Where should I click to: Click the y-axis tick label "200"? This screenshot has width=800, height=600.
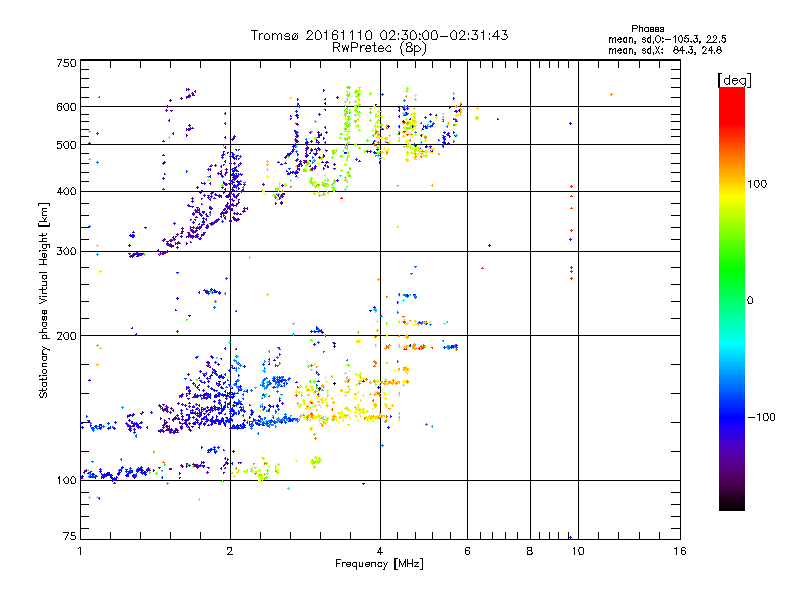(x=66, y=336)
